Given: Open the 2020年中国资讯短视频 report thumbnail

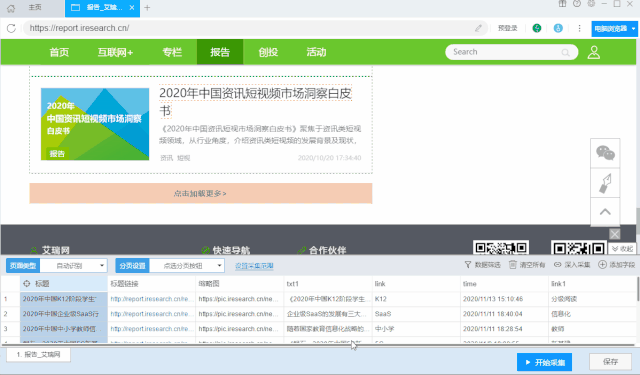Looking at the screenshot, I should pos(95,124).
